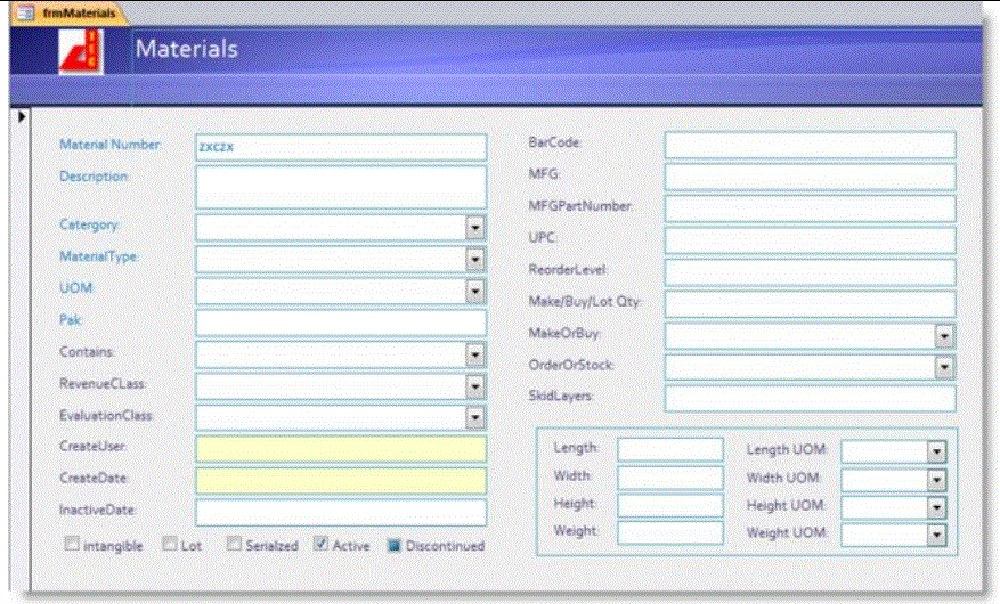The image size is (1000, 604).
Task: Check the Lot checkbox
Action: tap(169, 545)
